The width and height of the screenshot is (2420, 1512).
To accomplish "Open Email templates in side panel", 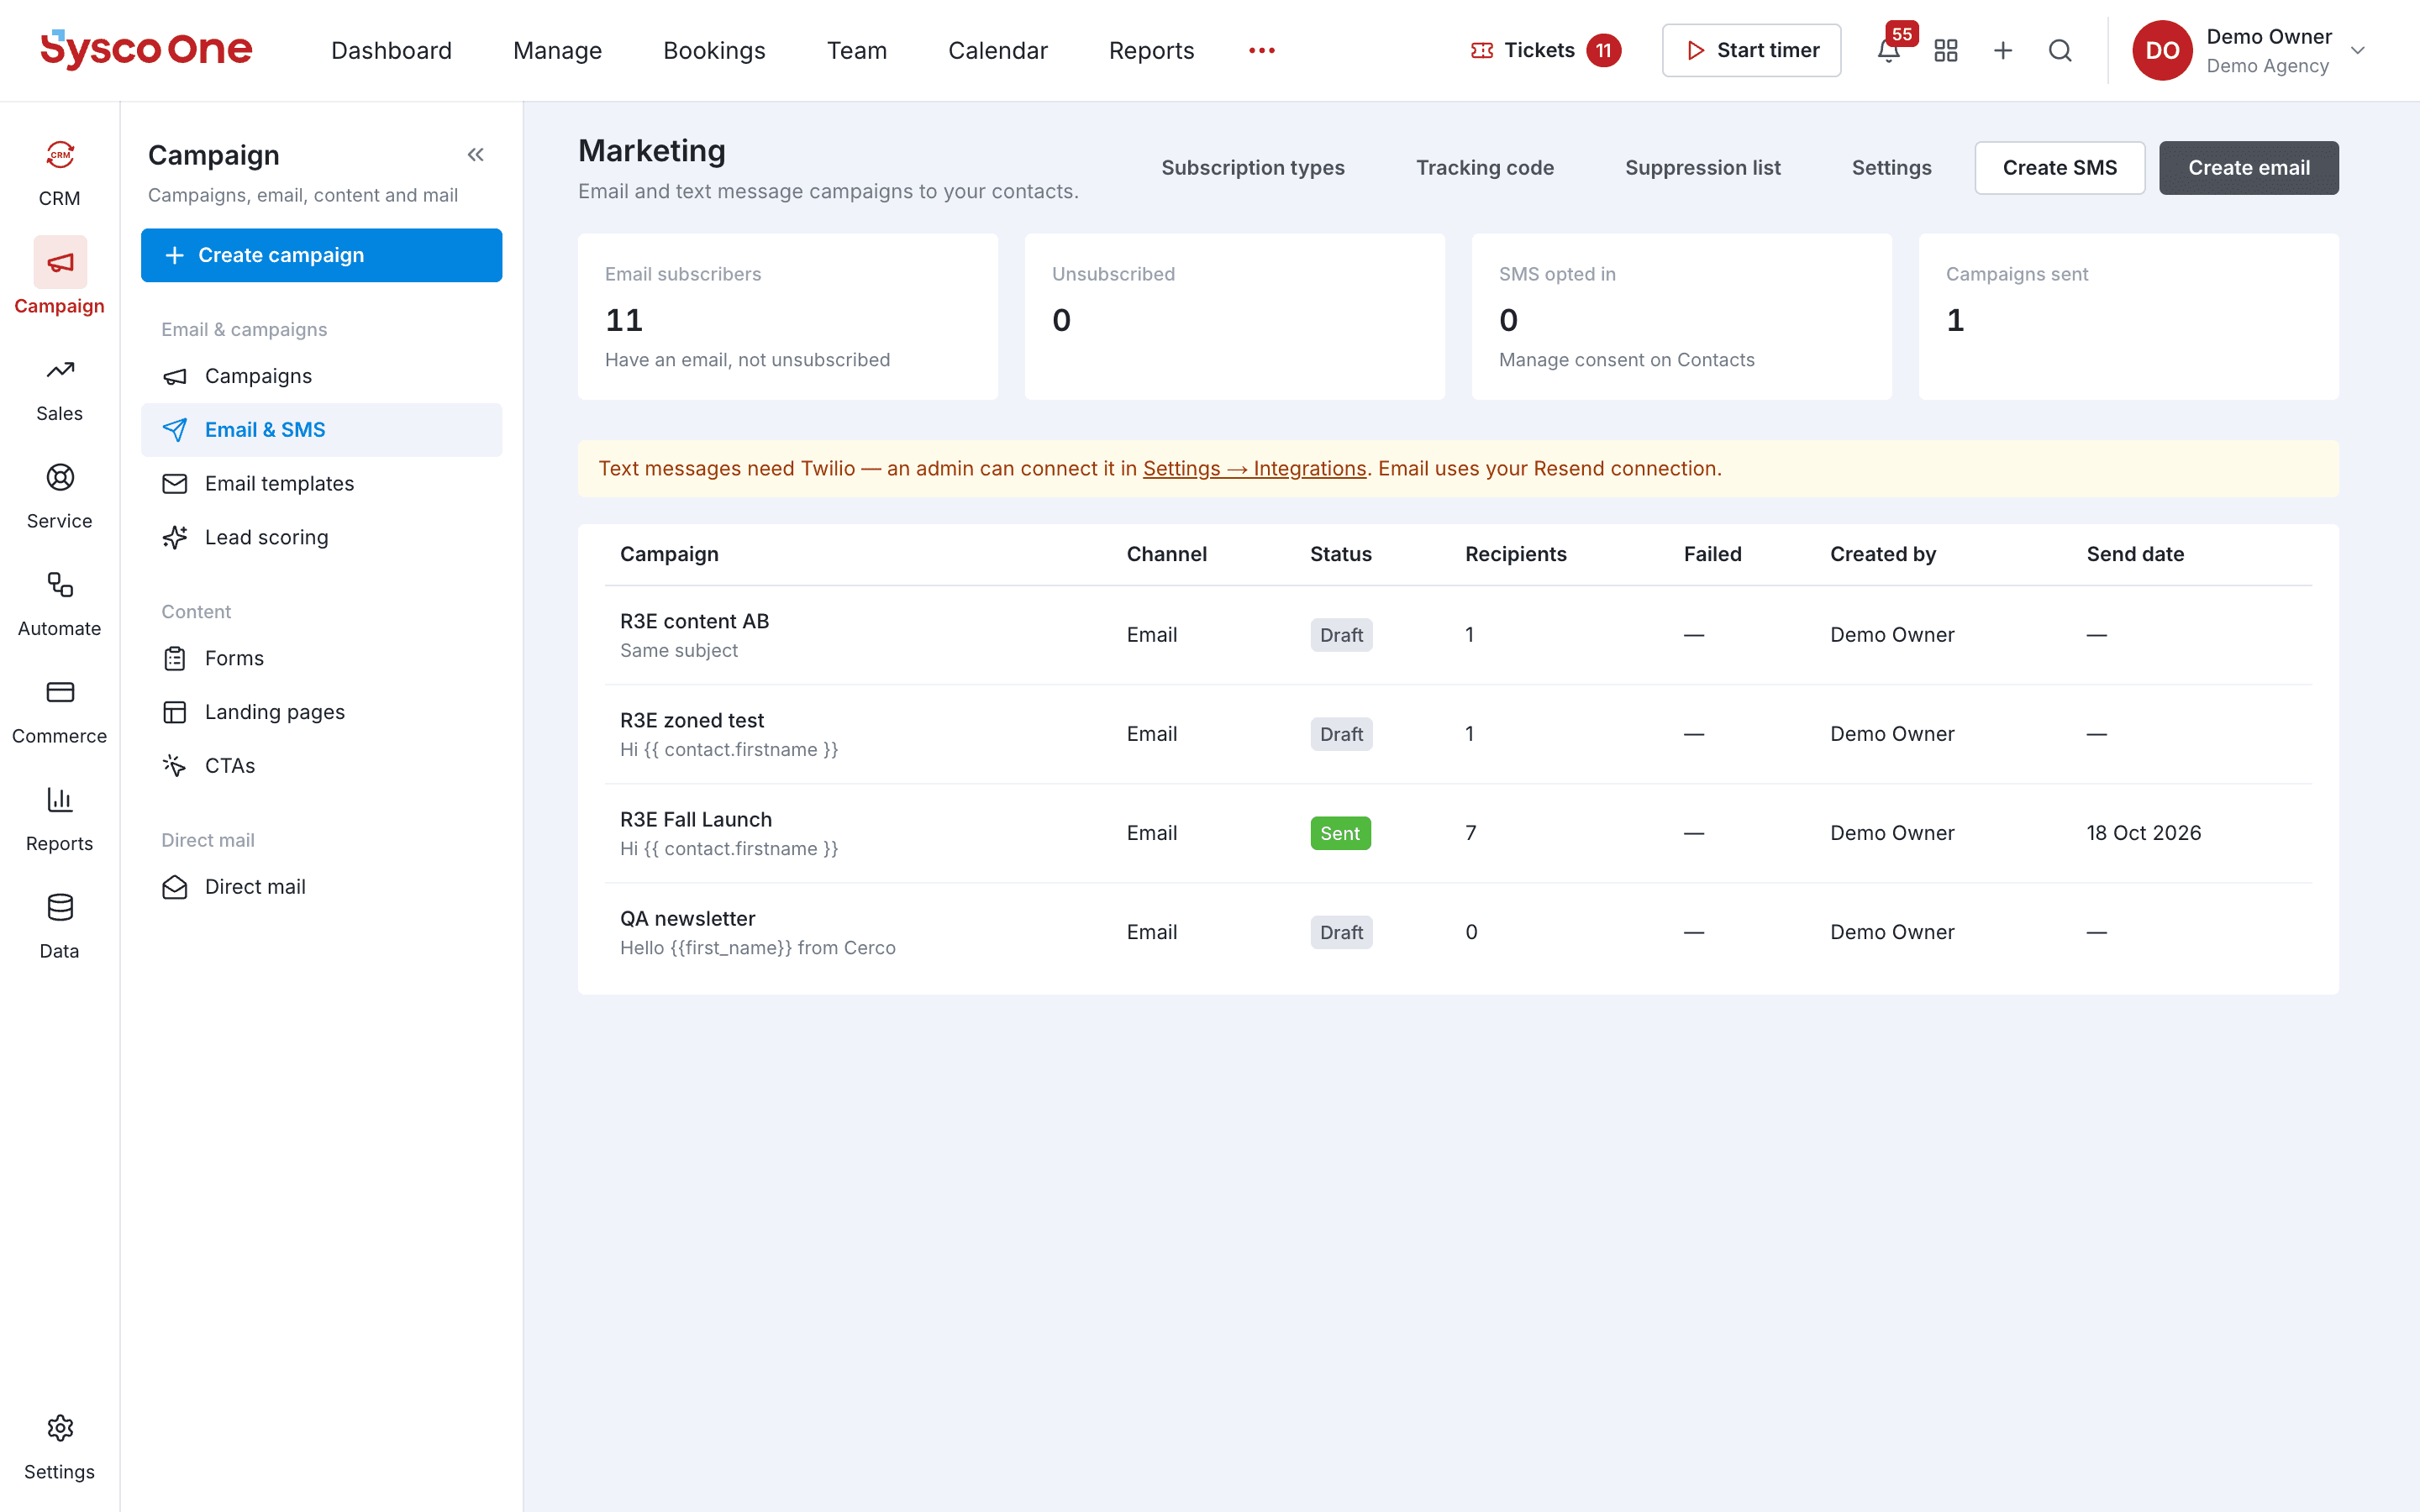I will 321,484.
